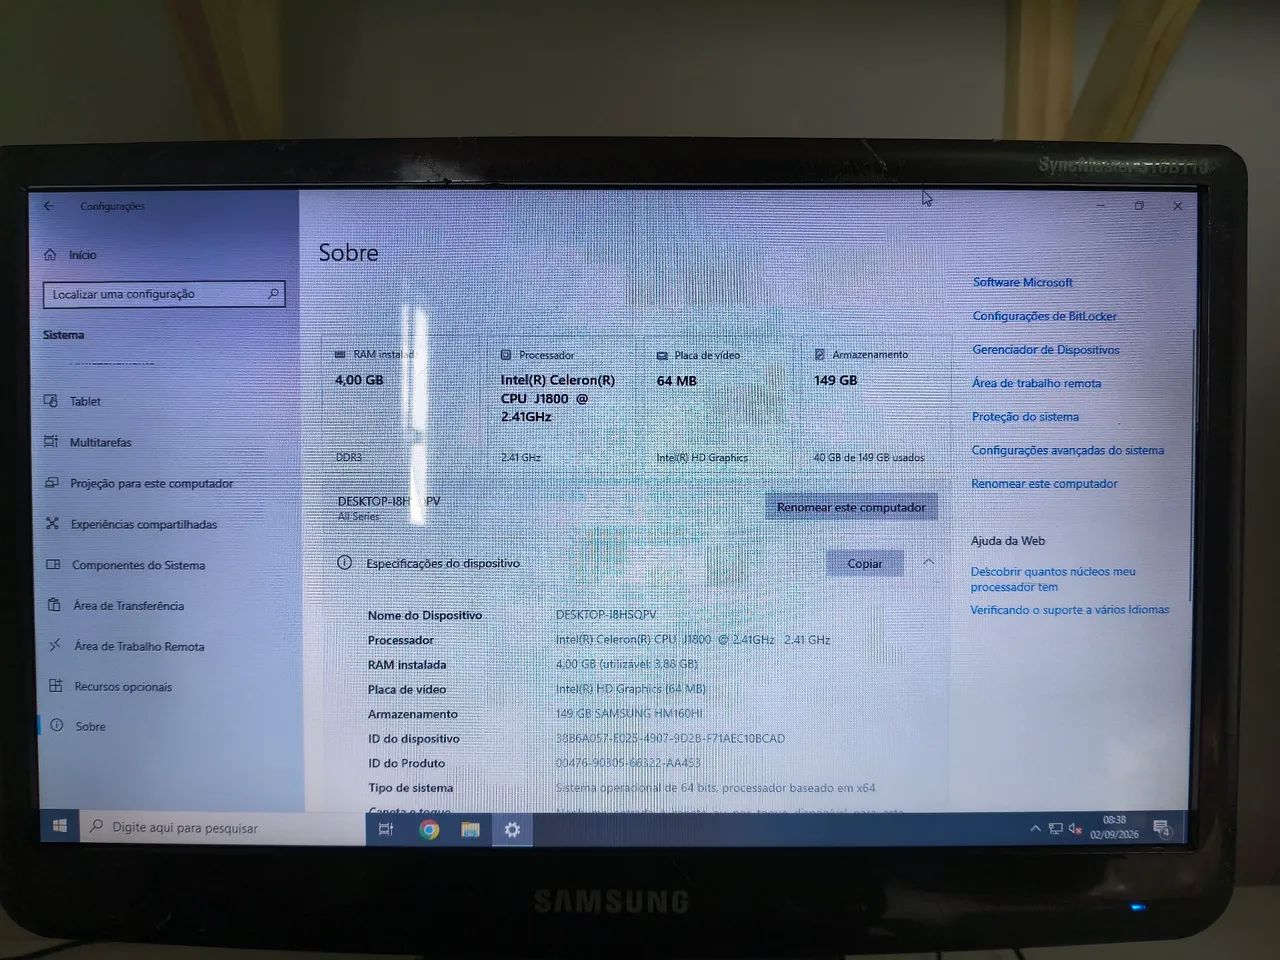1280x960 pixels.
Task: Click the Armazenamento 149 GB card
Action: (874, 407)
